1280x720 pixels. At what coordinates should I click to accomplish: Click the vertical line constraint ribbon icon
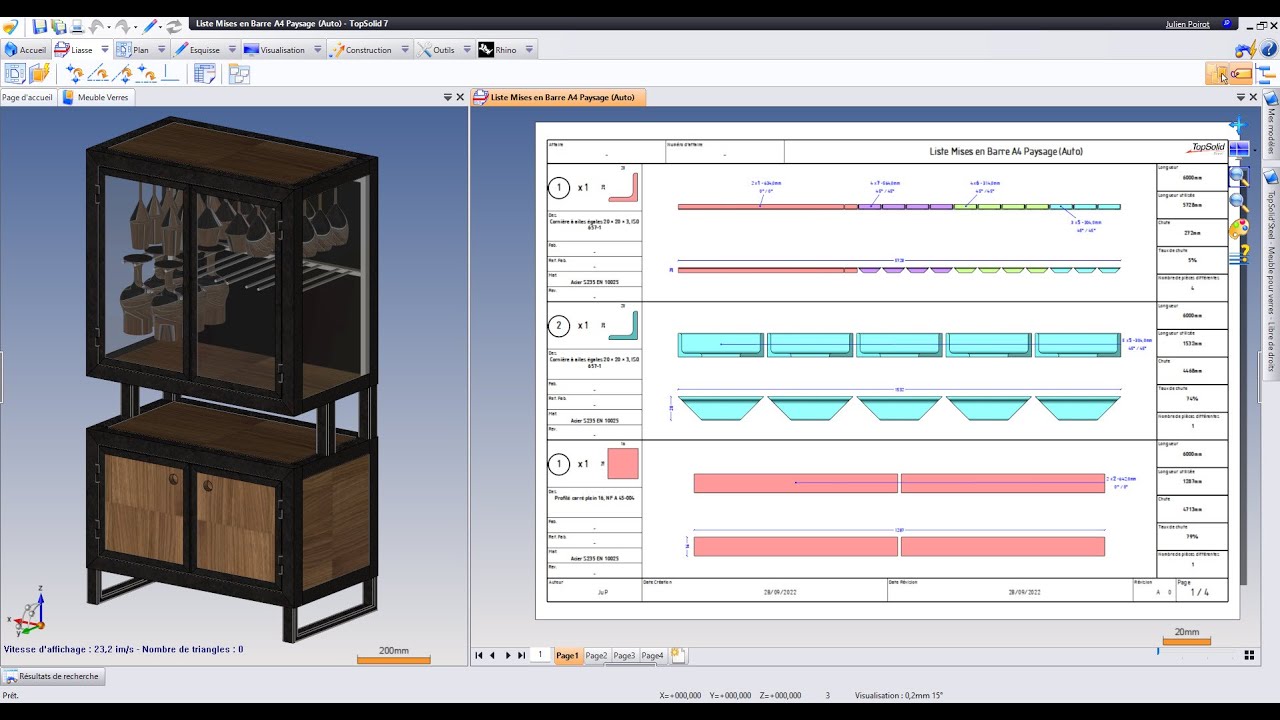[170, 73]
